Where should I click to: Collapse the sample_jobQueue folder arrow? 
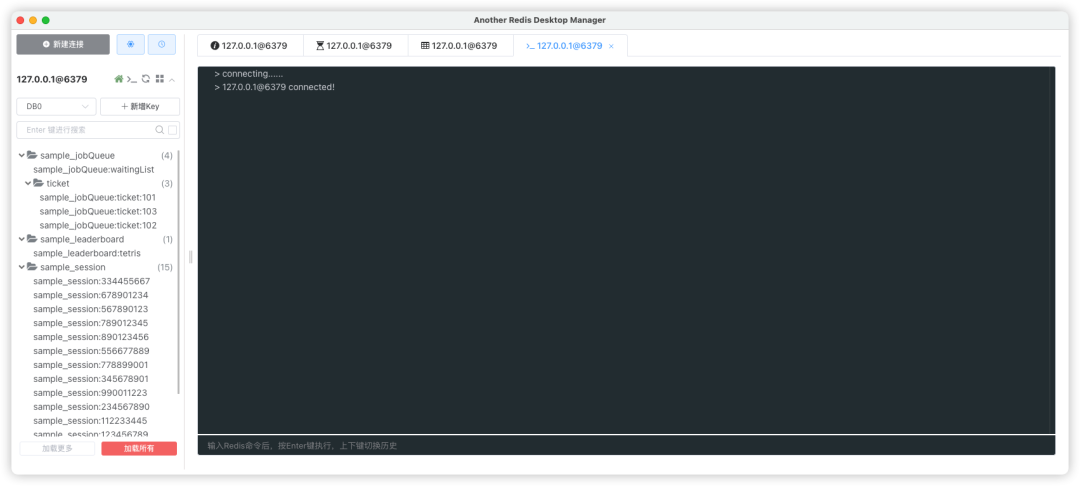21,156
